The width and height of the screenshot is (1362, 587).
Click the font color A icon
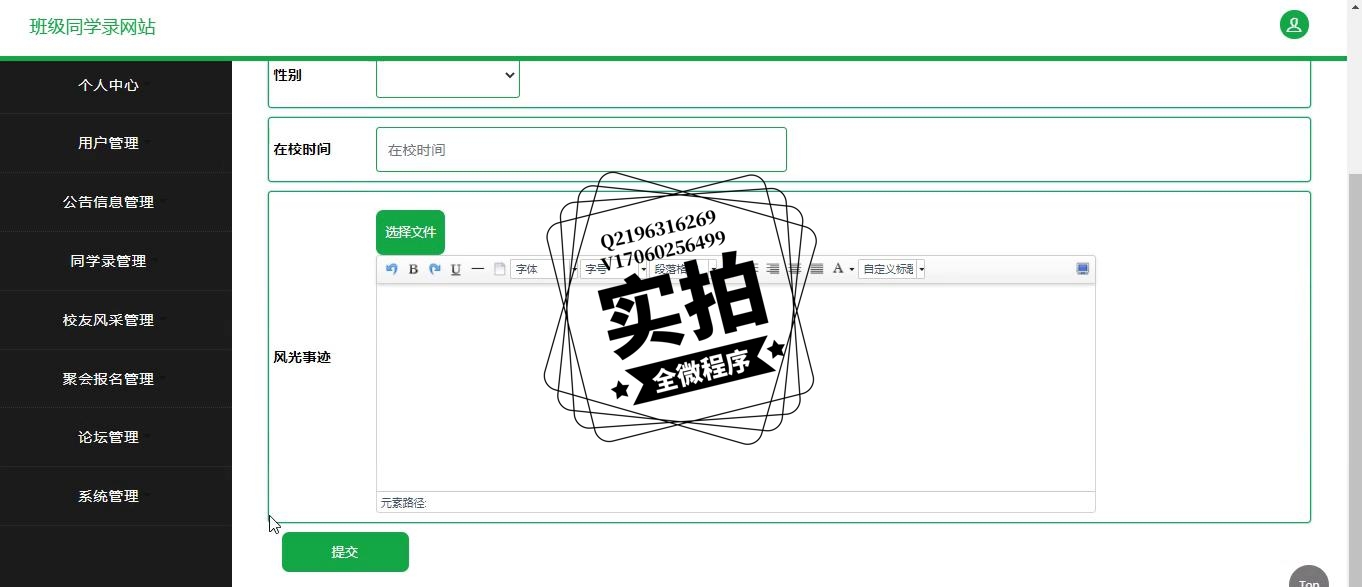[838, 269]
